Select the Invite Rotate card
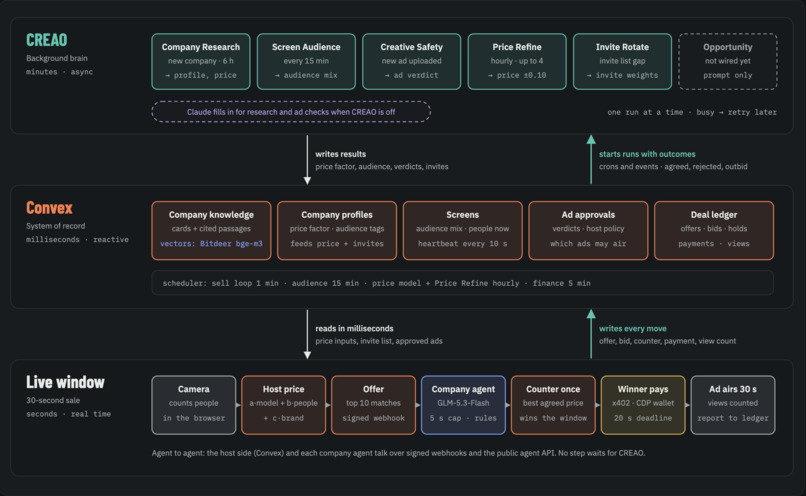The height and width of the screenshot is (496, 806). (622, 62)
